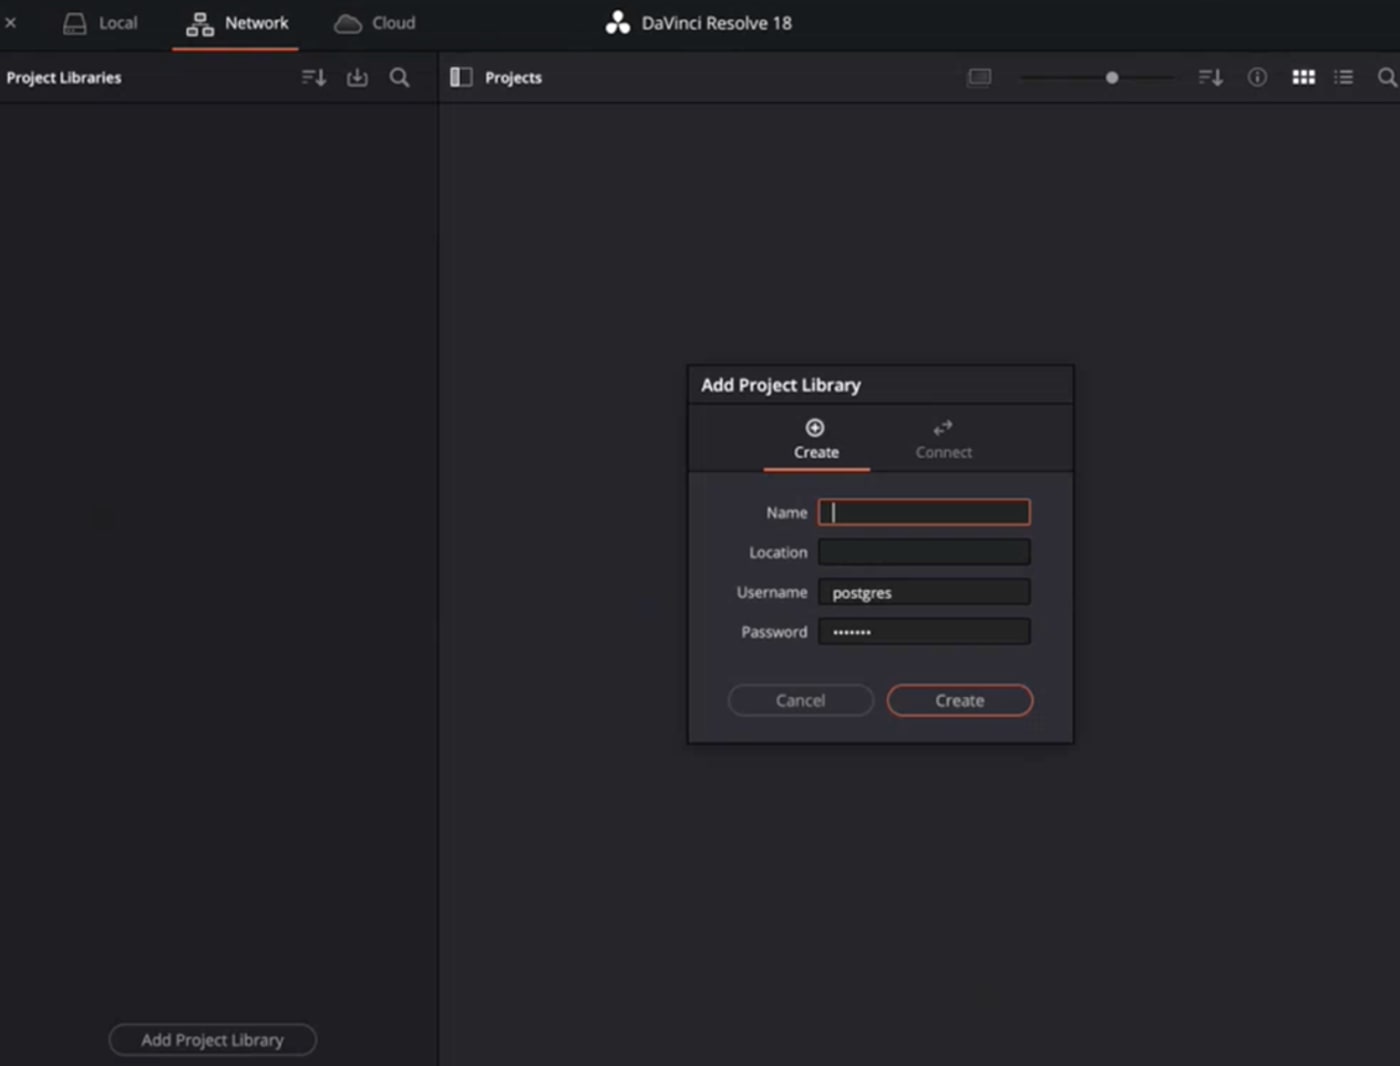Click the Password field
The height and width of the screenshot is (1066, 1400).
924,632
